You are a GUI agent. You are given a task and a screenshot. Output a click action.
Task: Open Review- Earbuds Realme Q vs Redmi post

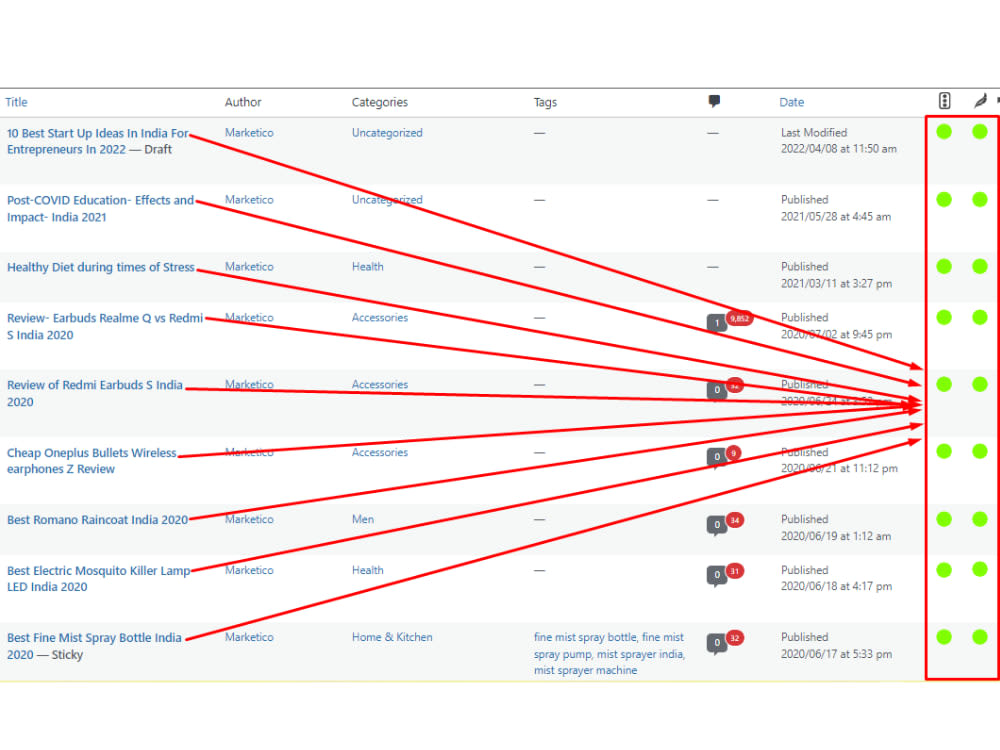point(105,326)
